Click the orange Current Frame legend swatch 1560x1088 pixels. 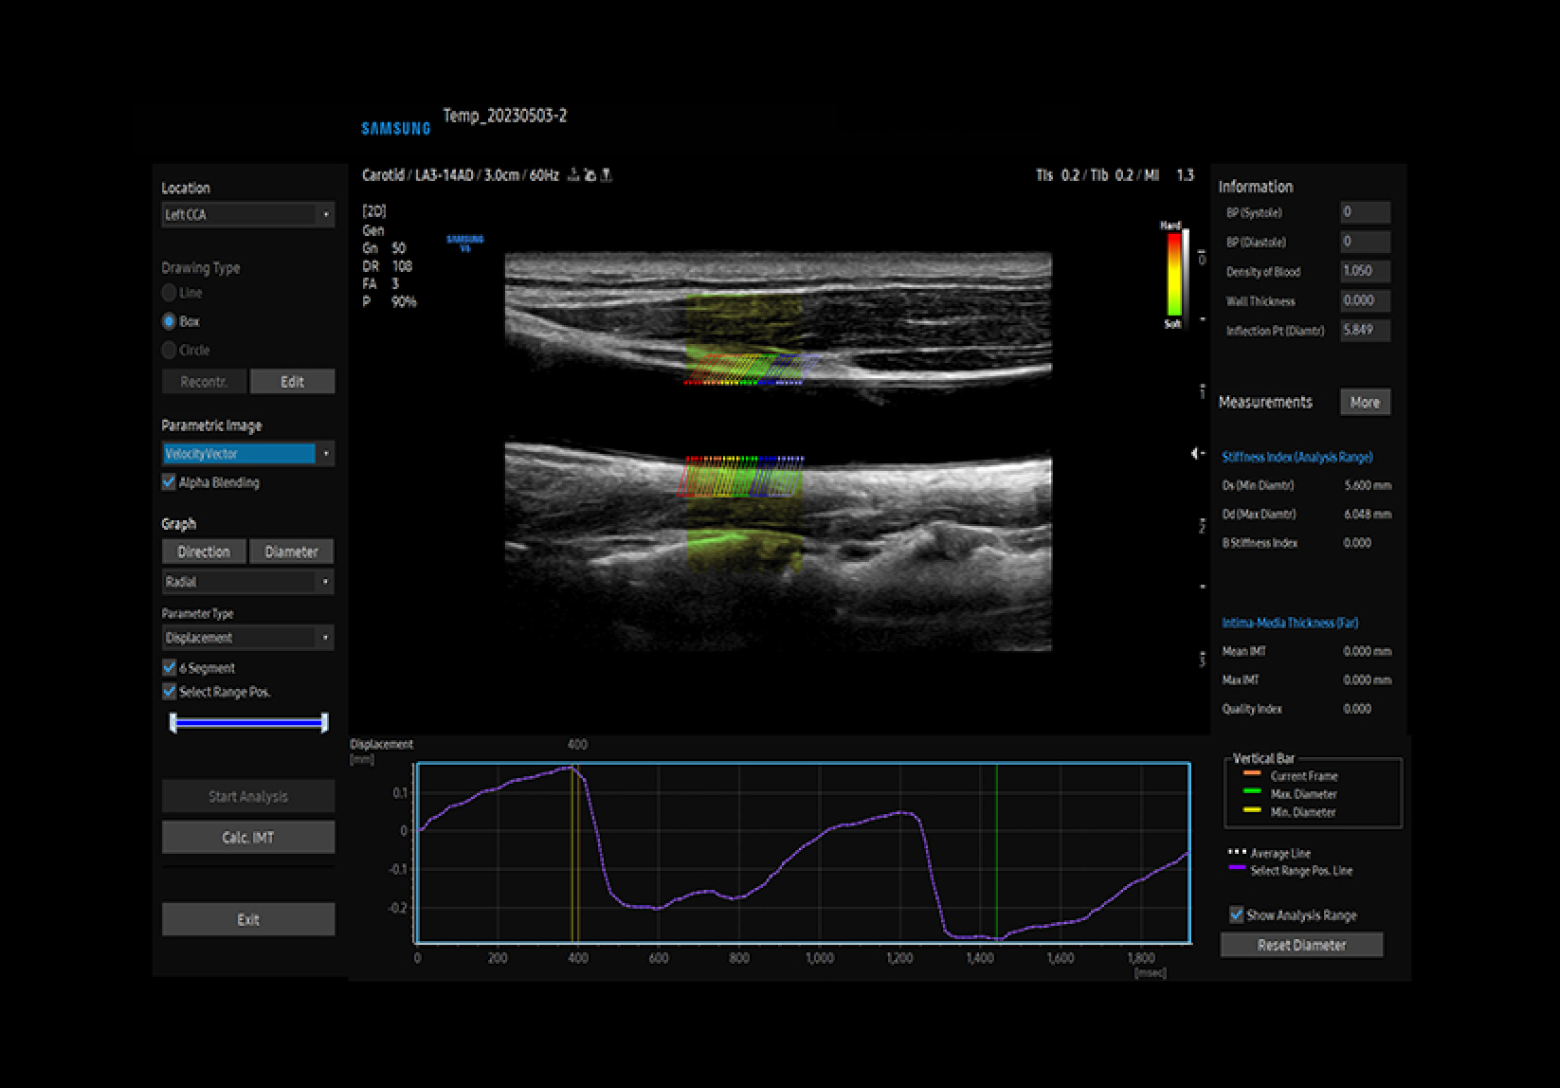coord(1251,774)
